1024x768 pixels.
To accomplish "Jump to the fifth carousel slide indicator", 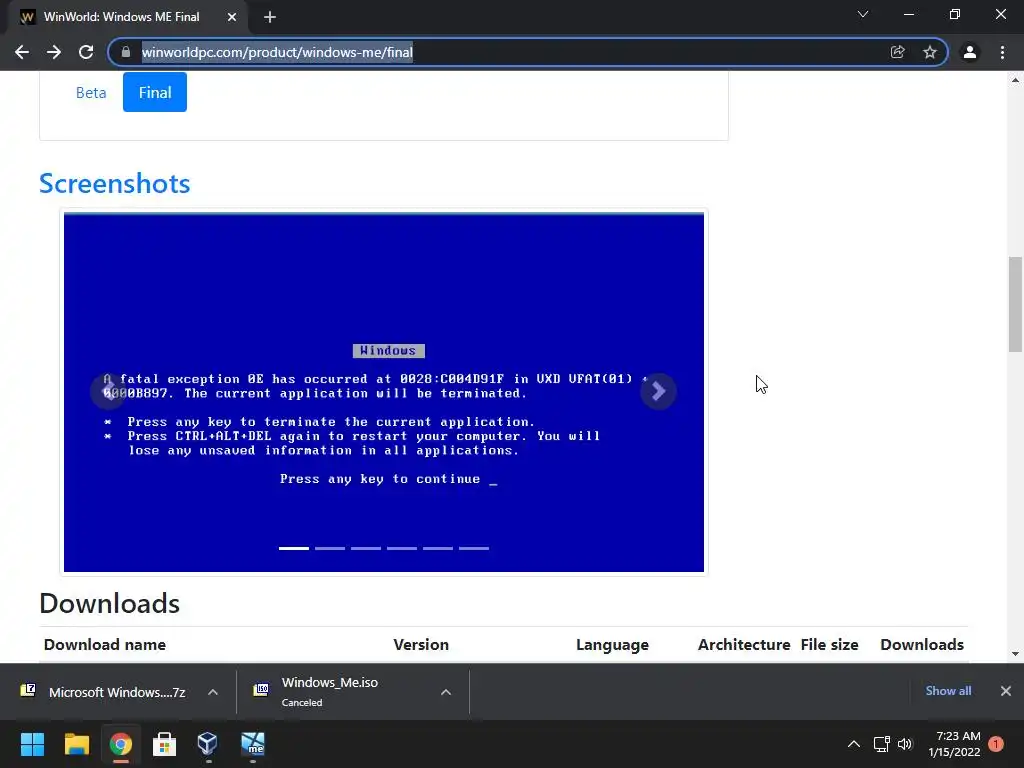I will (438, 549).
